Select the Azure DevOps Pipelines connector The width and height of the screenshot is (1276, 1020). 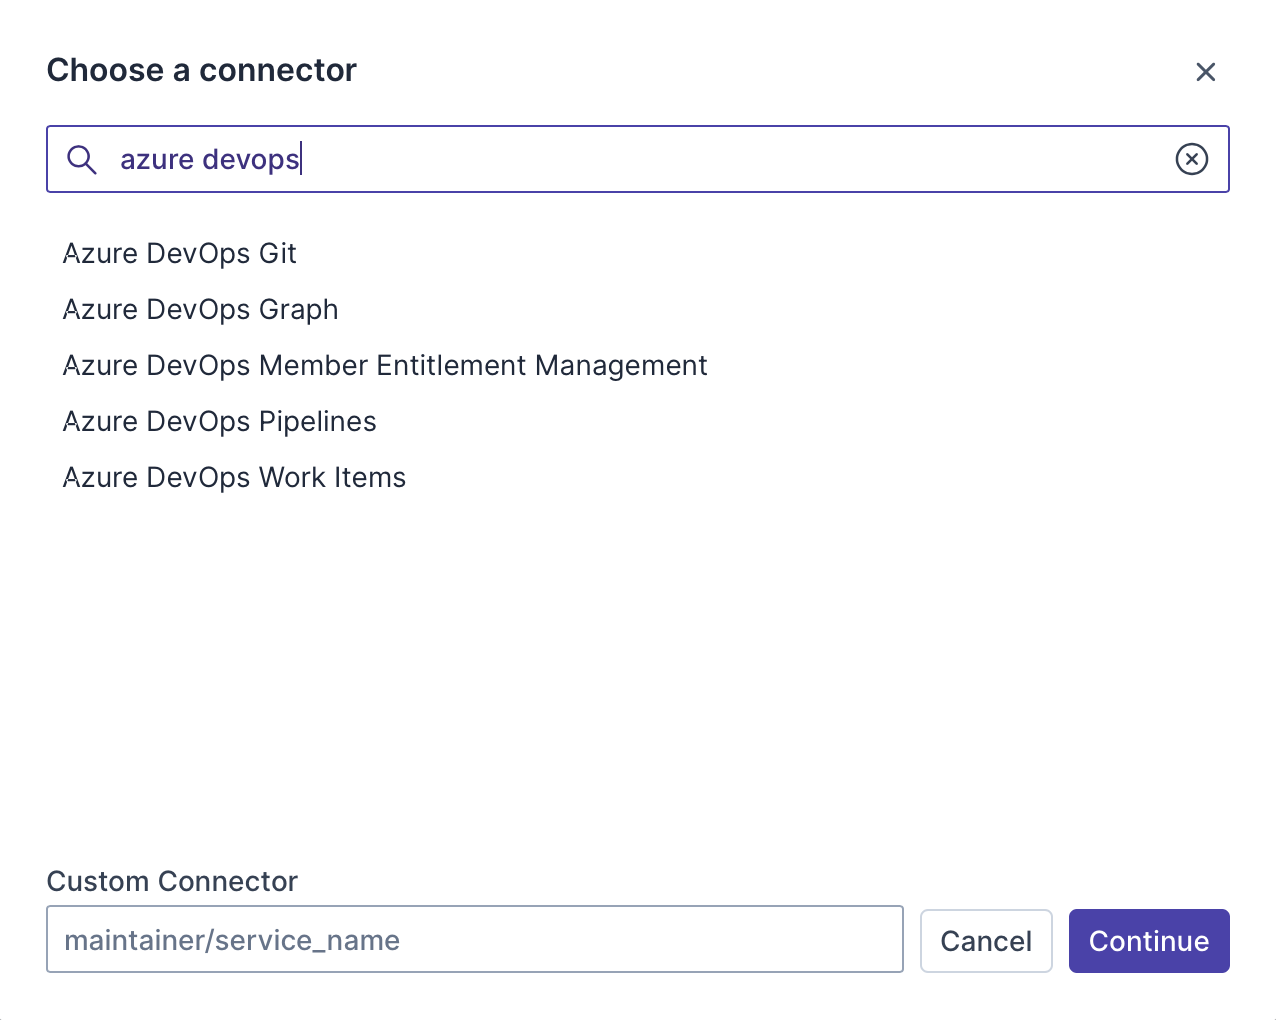coord(220,422)
